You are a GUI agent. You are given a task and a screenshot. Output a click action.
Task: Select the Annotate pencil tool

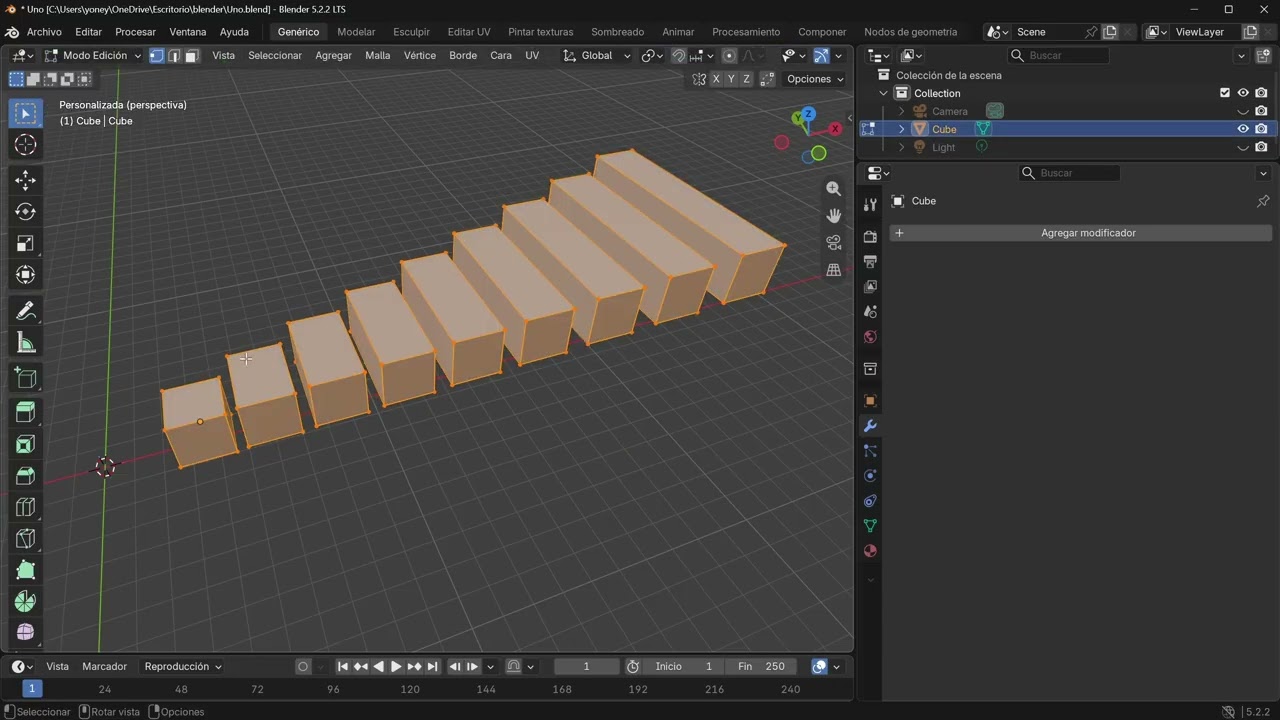[x=26, y=312]
